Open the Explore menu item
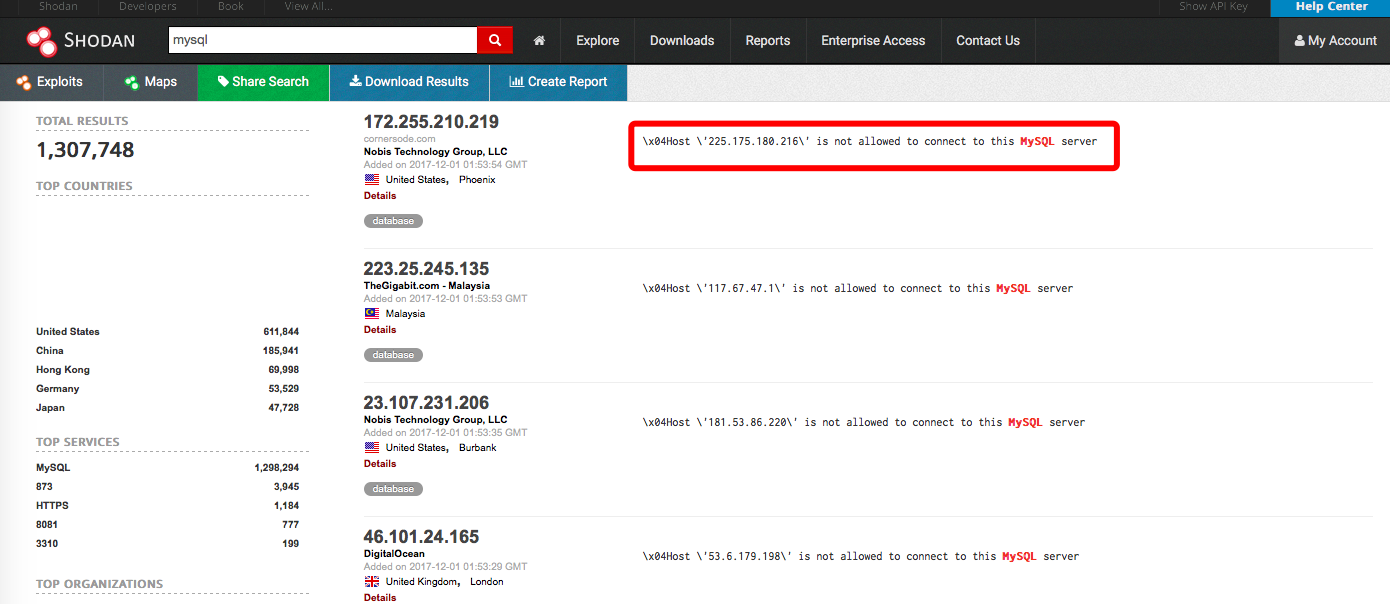This screenshot has height=604, width=1390. tap(597, 41)
